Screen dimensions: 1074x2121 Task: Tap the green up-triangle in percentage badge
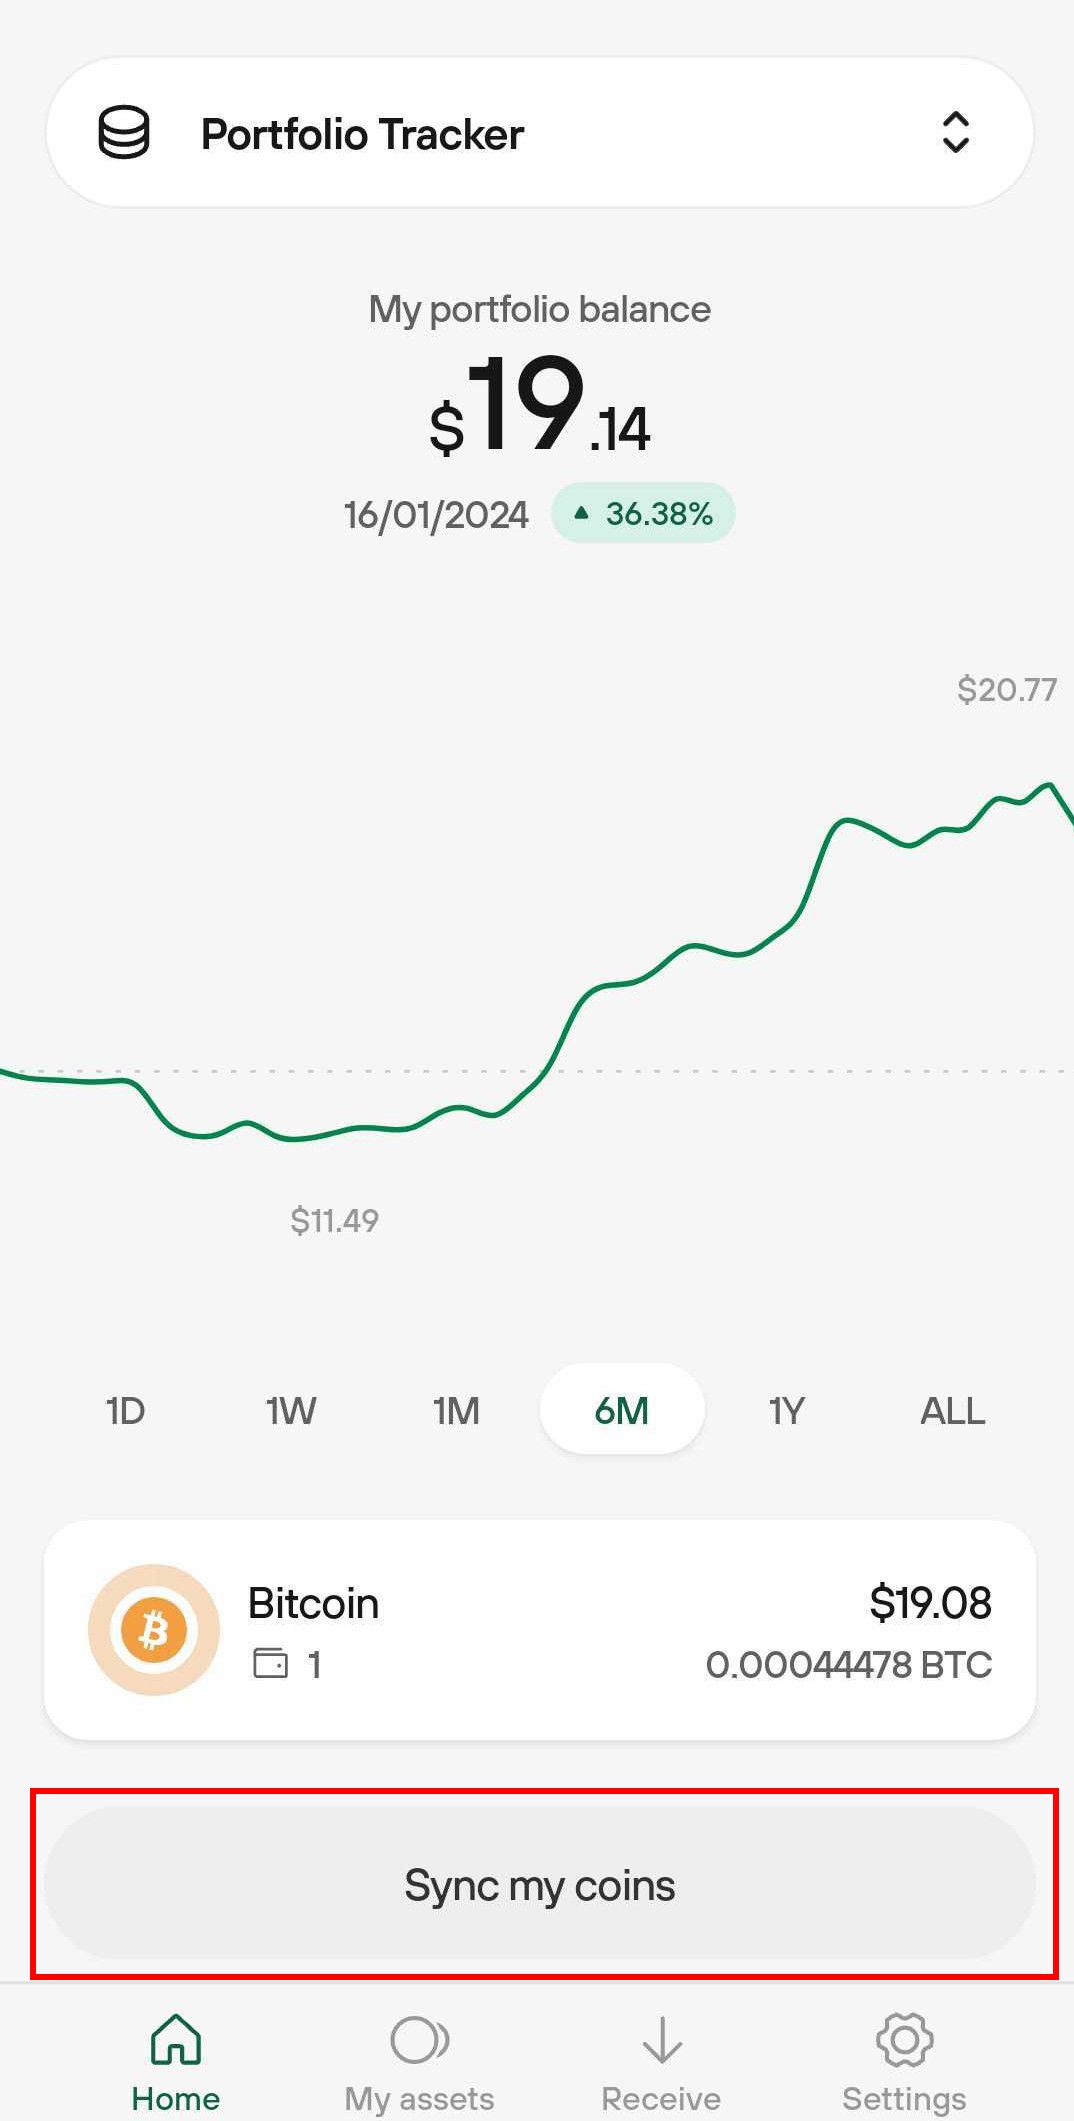581,513
